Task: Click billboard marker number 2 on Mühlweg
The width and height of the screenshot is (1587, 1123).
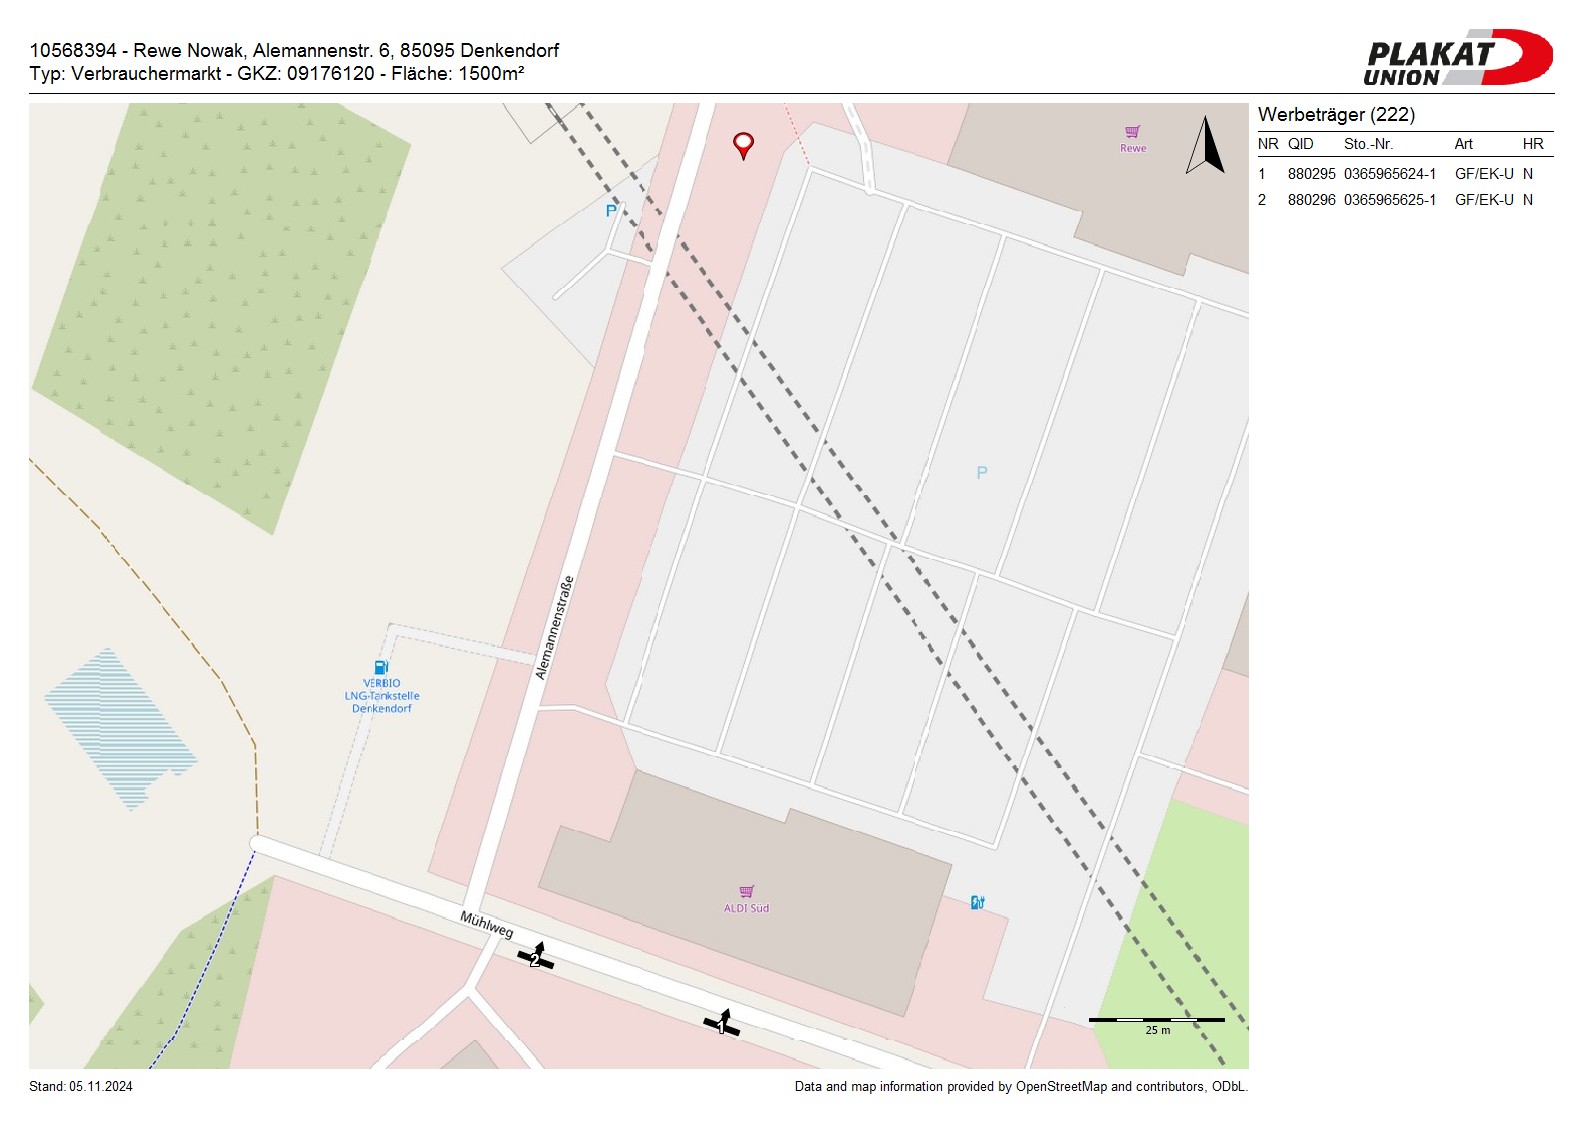Action: pyautogui.click(x=536, y=957)
